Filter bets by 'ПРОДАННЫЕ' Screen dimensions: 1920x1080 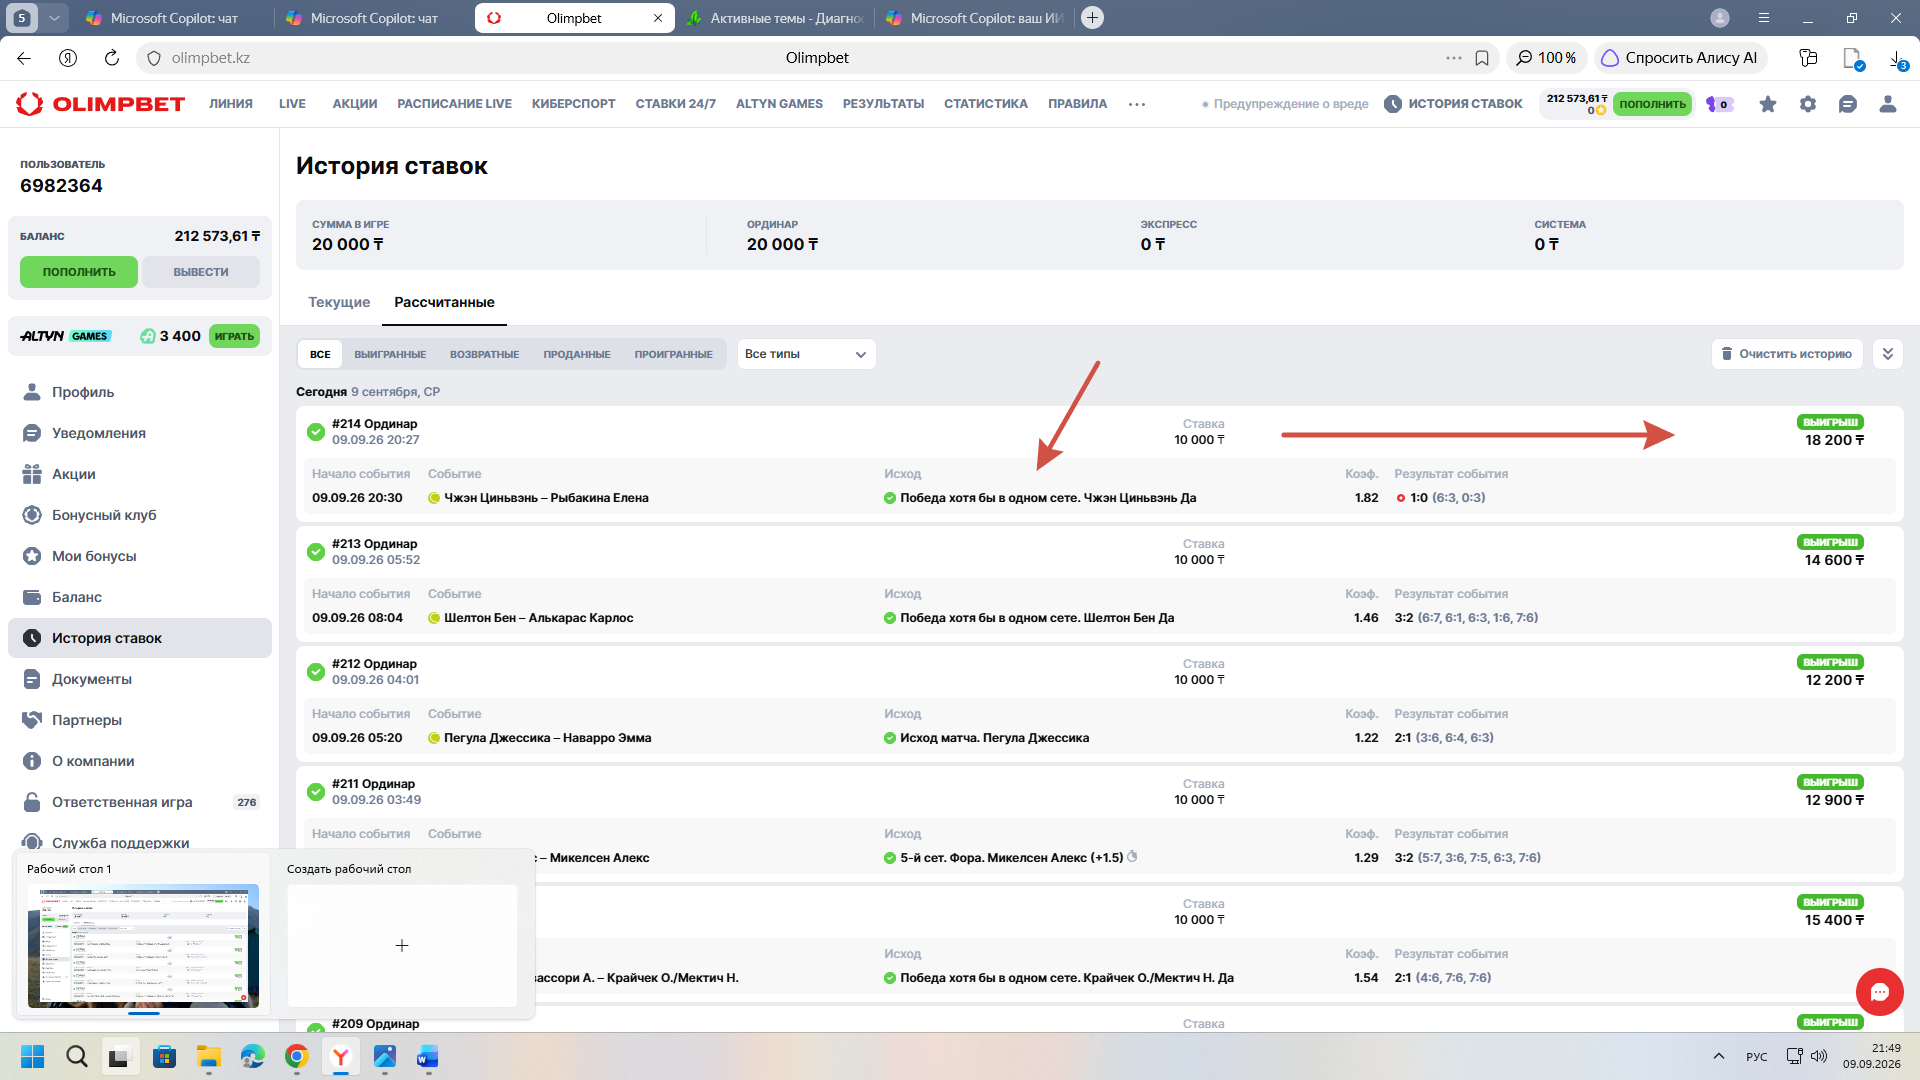(x=577, y=354)
